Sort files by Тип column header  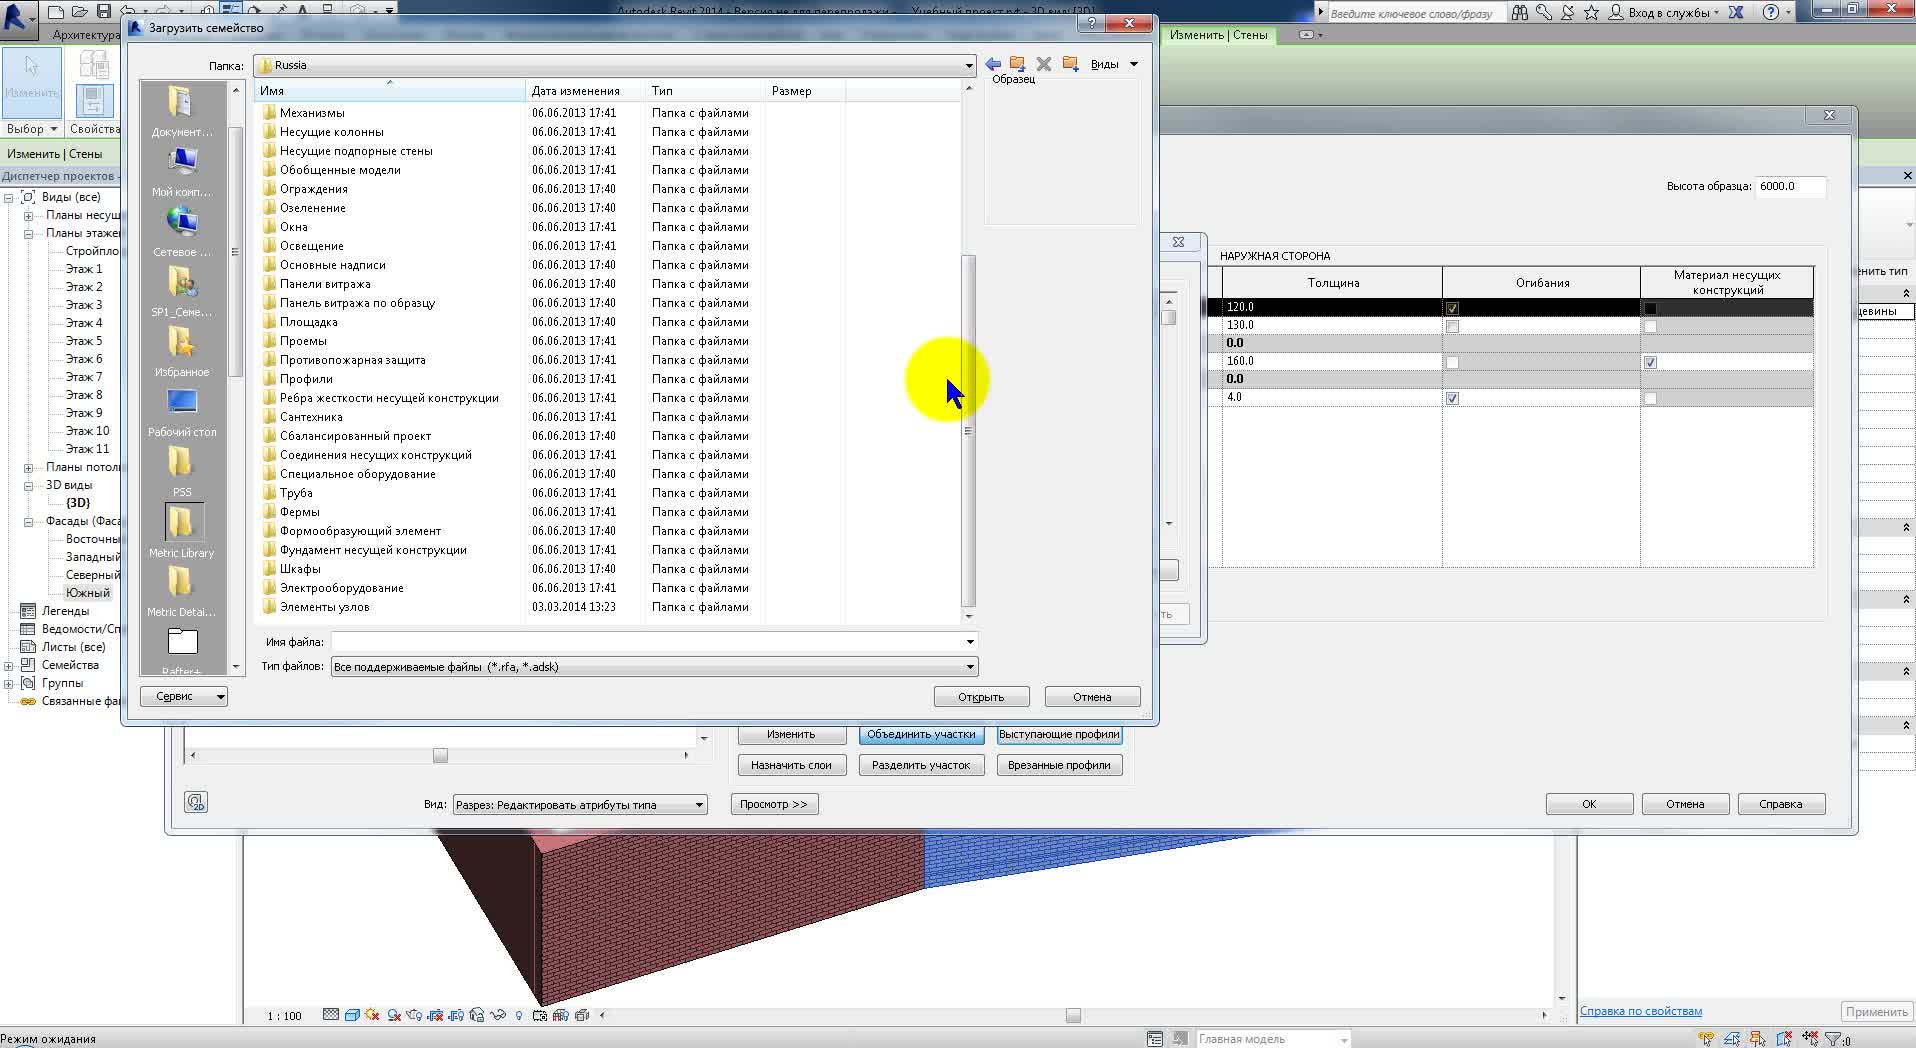tap(705, 91)
